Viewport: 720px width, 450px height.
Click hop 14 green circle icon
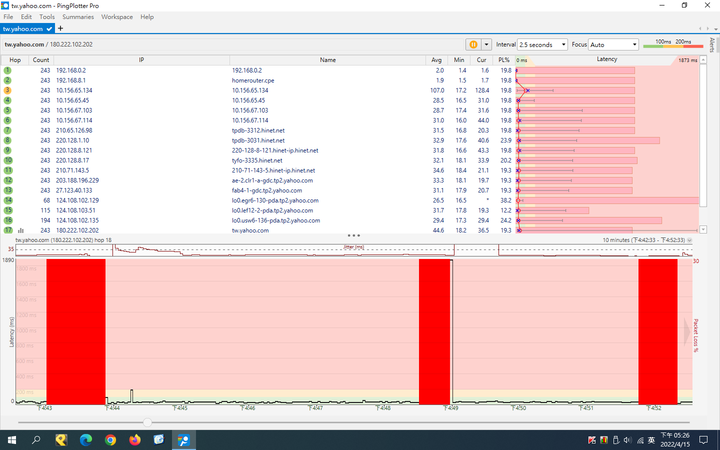8,200
